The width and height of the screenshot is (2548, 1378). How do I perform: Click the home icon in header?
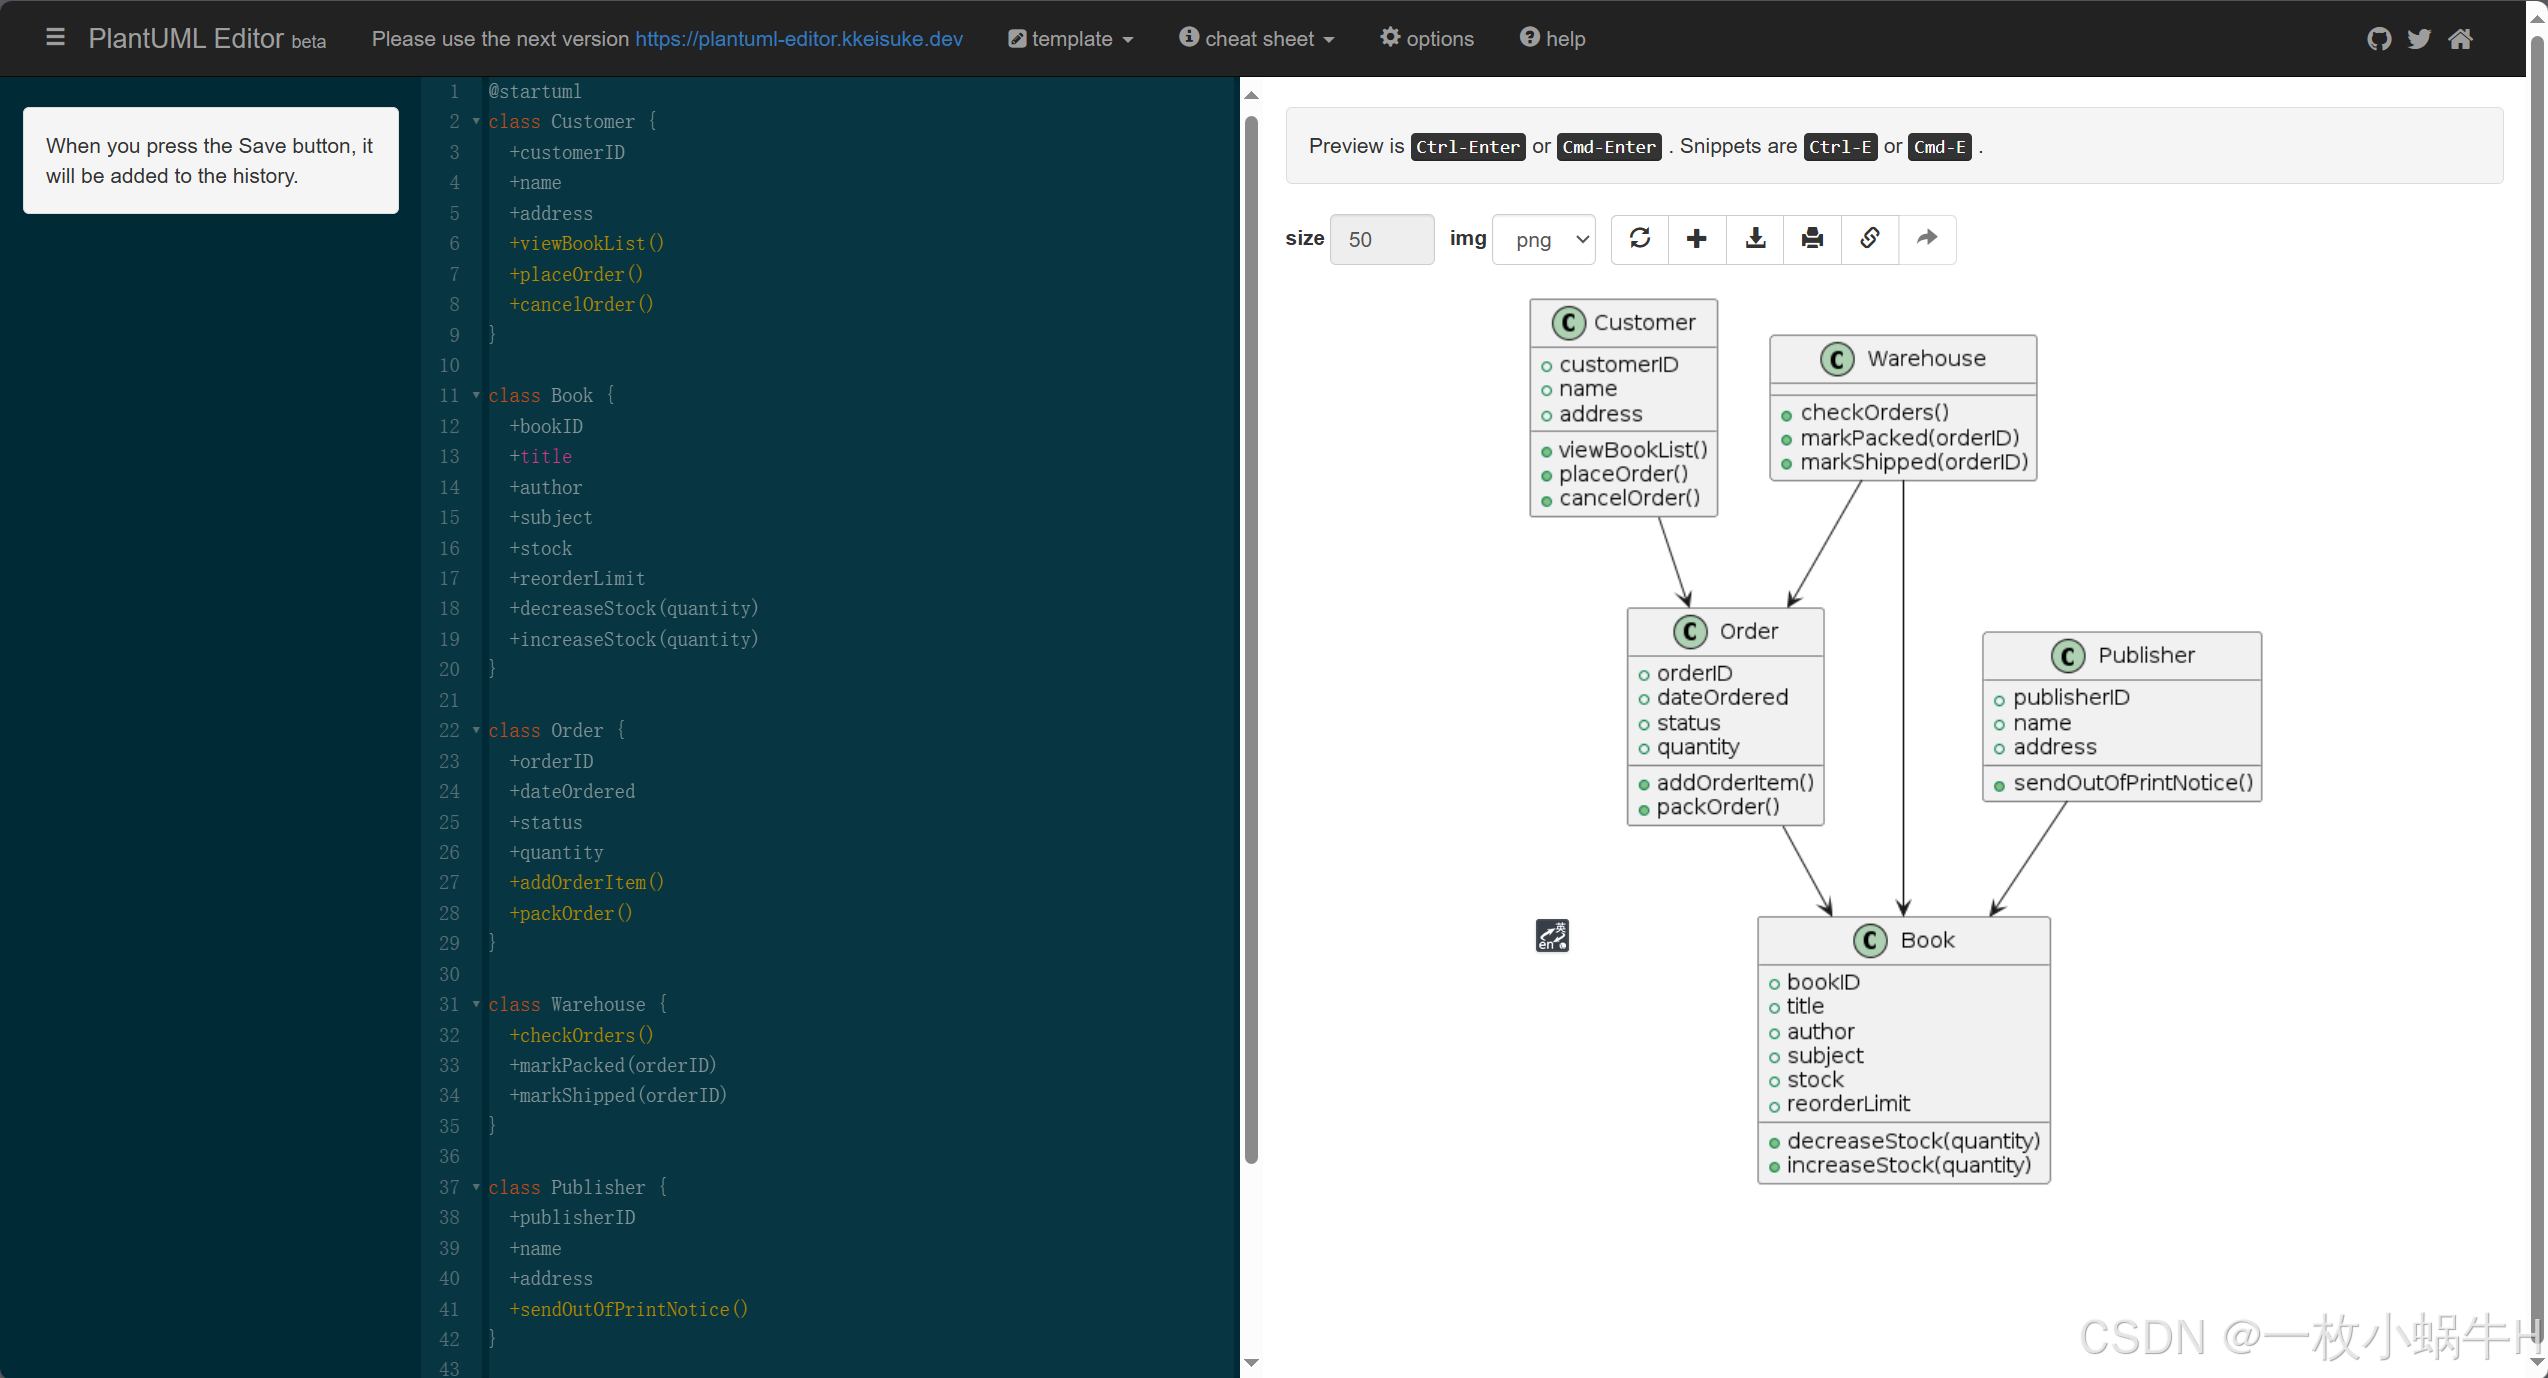(x=2461, y=39)
